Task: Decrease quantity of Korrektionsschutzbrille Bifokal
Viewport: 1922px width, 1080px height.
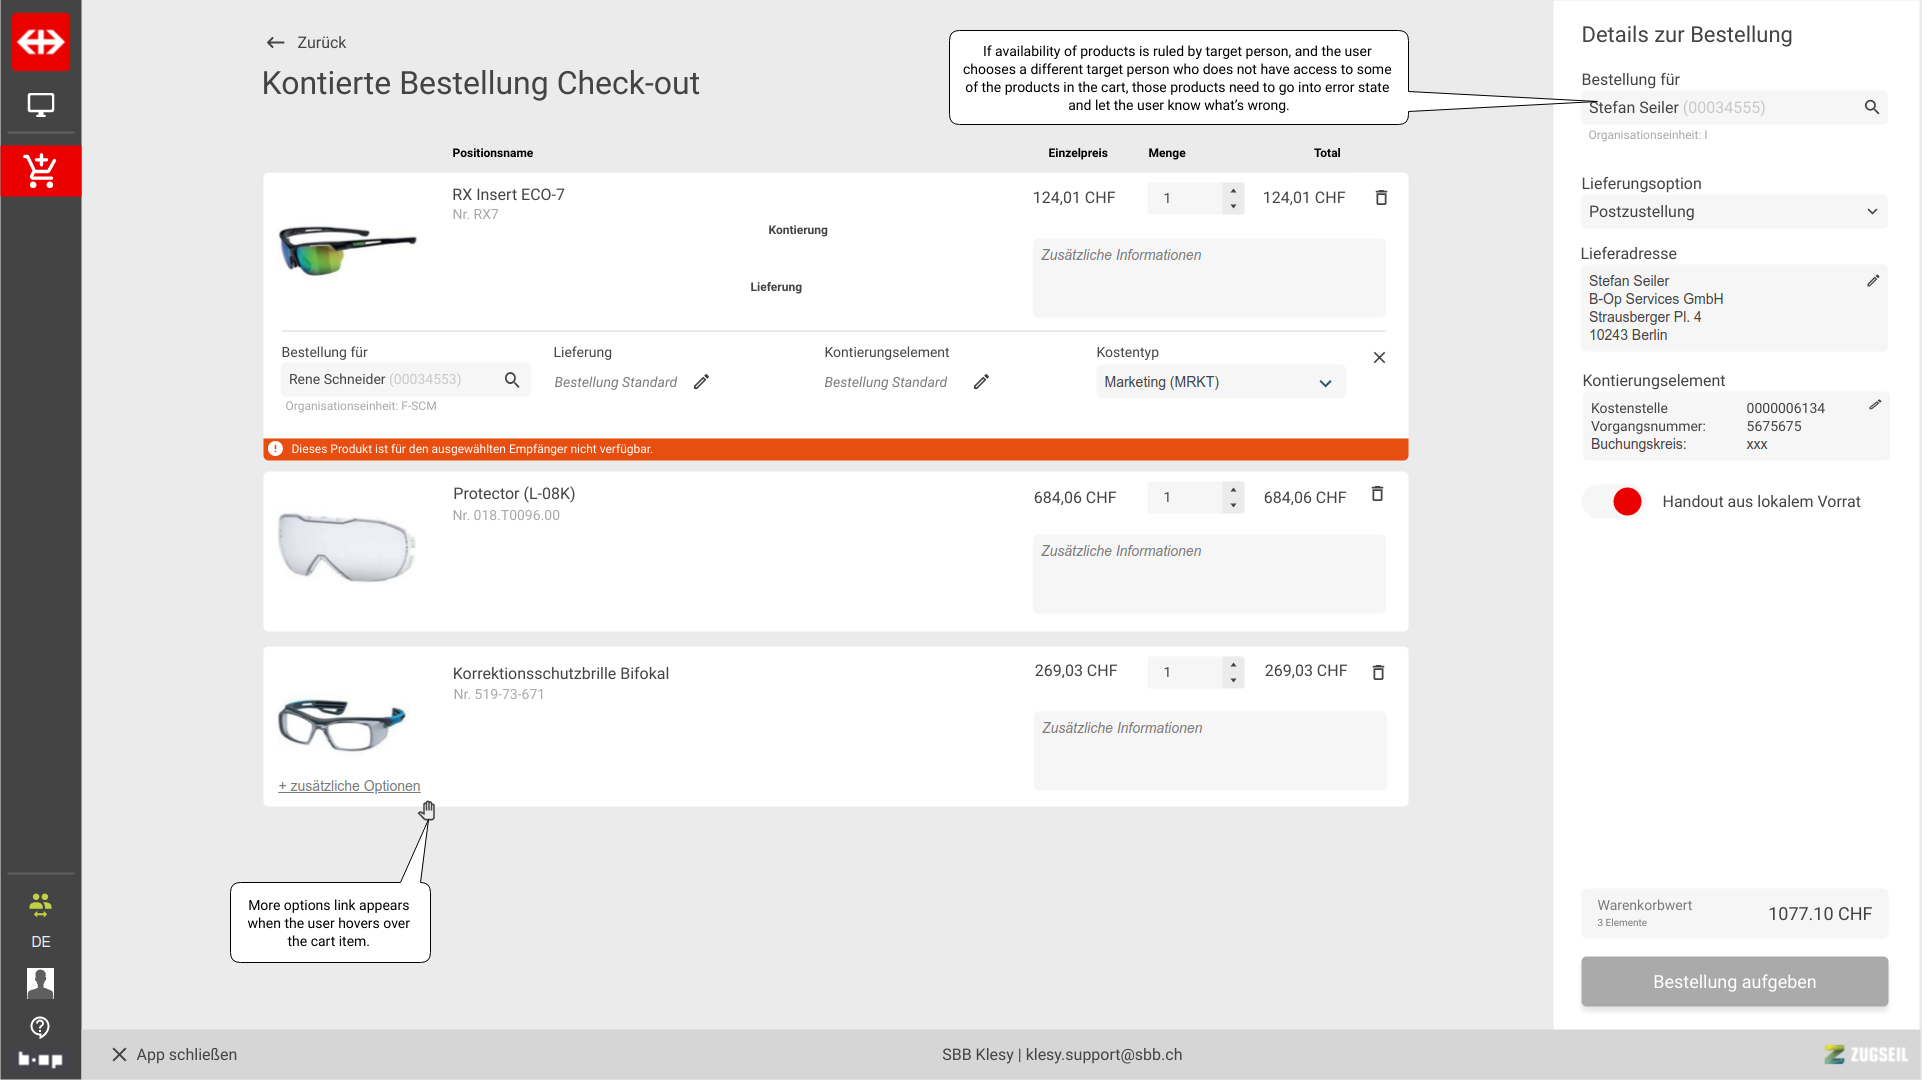Action: click(x=1233, y=680)
